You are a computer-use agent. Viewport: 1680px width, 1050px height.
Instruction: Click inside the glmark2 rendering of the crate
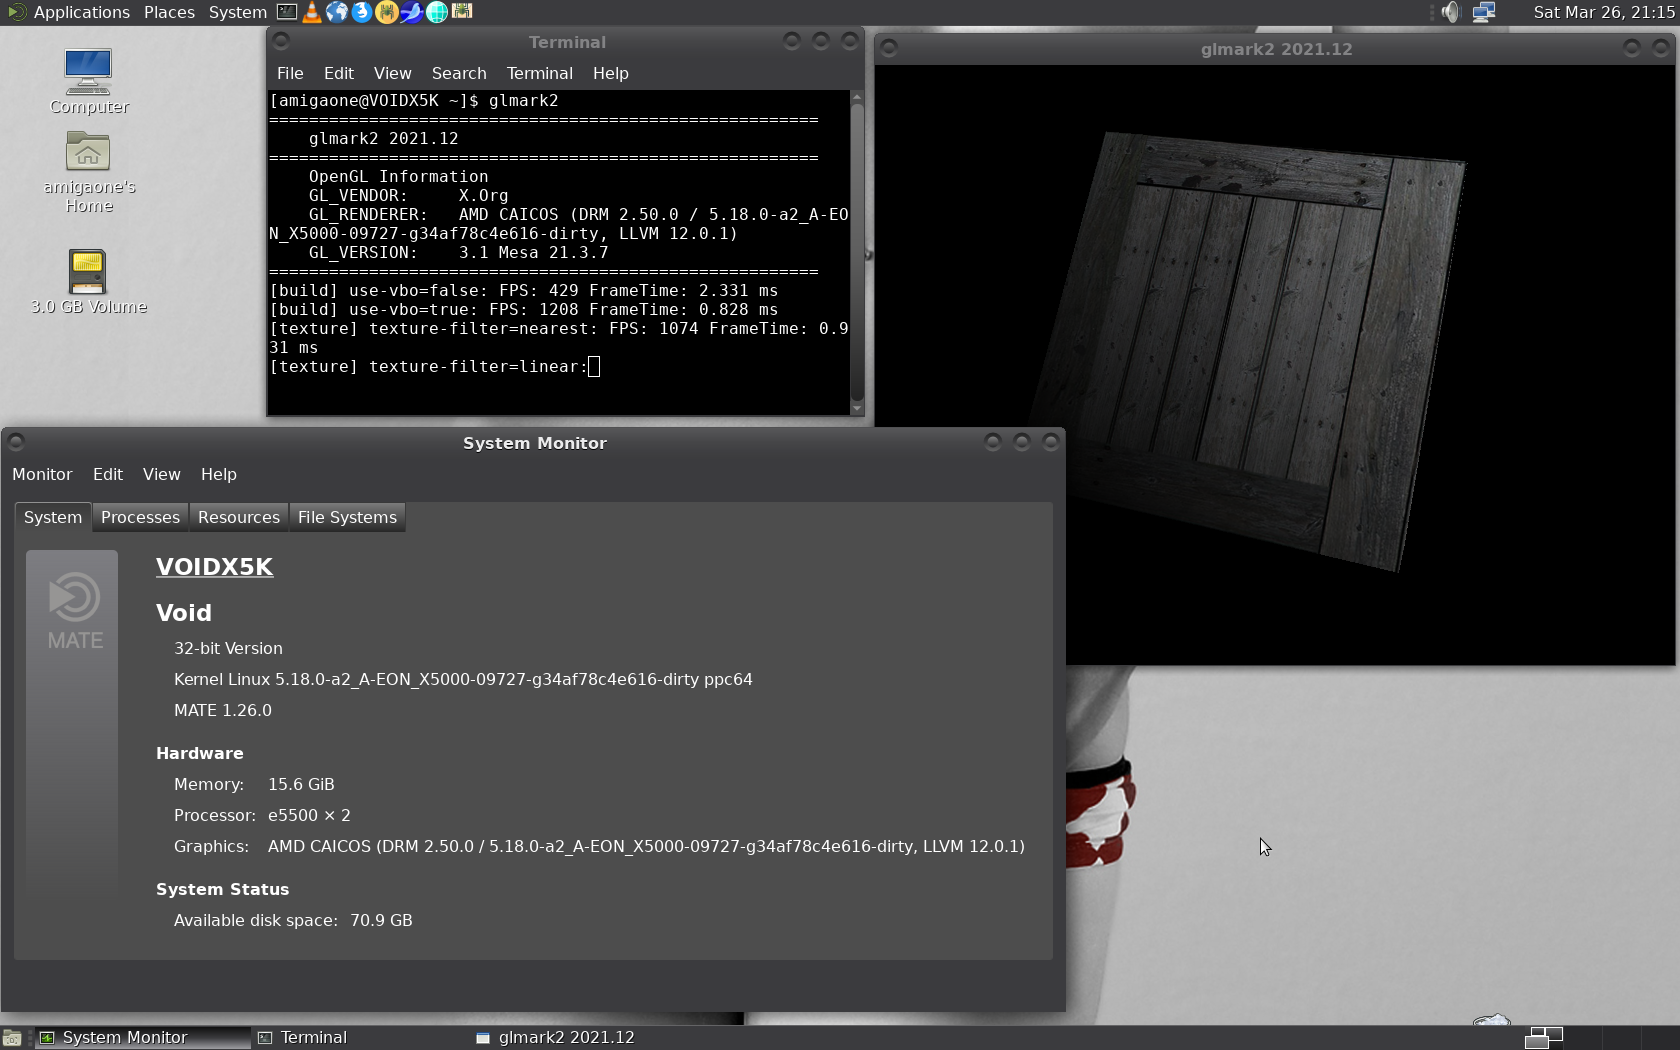pos(1250,350)
